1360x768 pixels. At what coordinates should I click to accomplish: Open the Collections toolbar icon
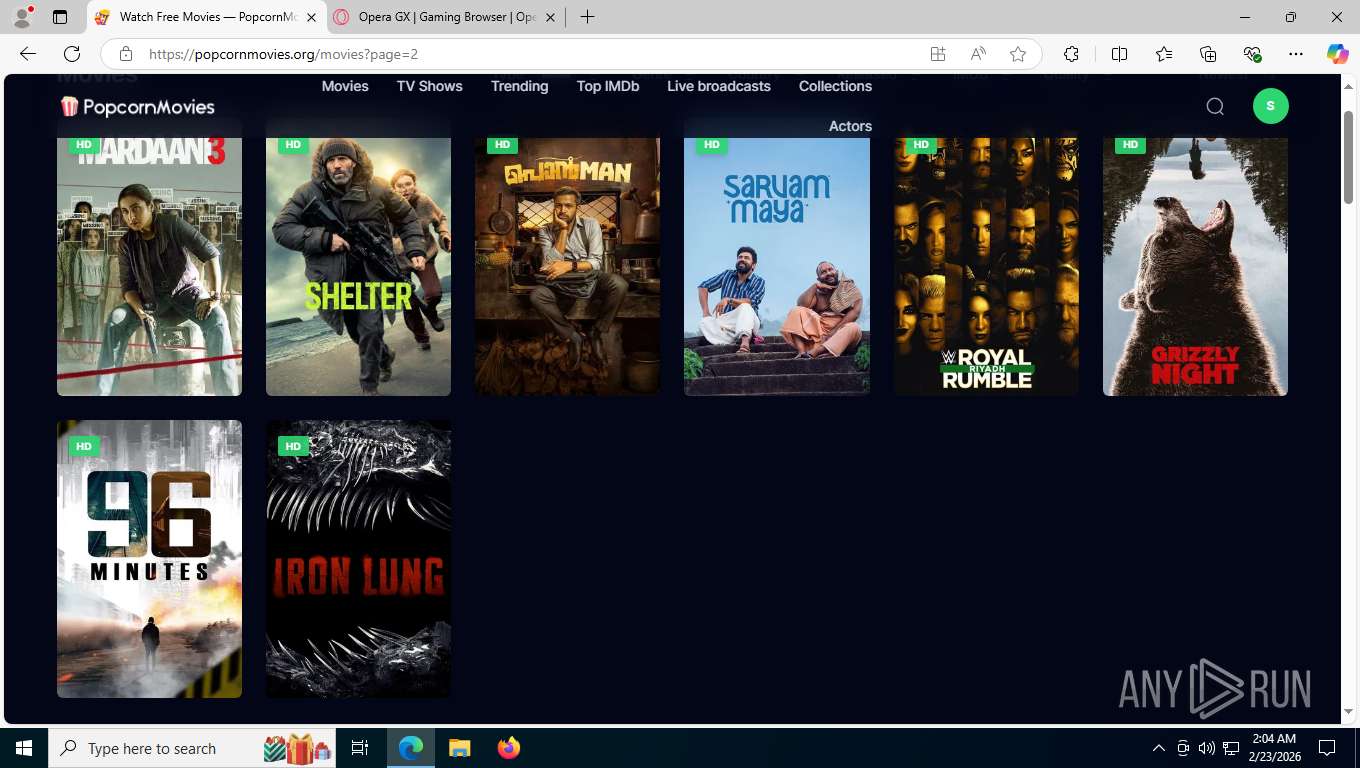[x=1208, y=54]
